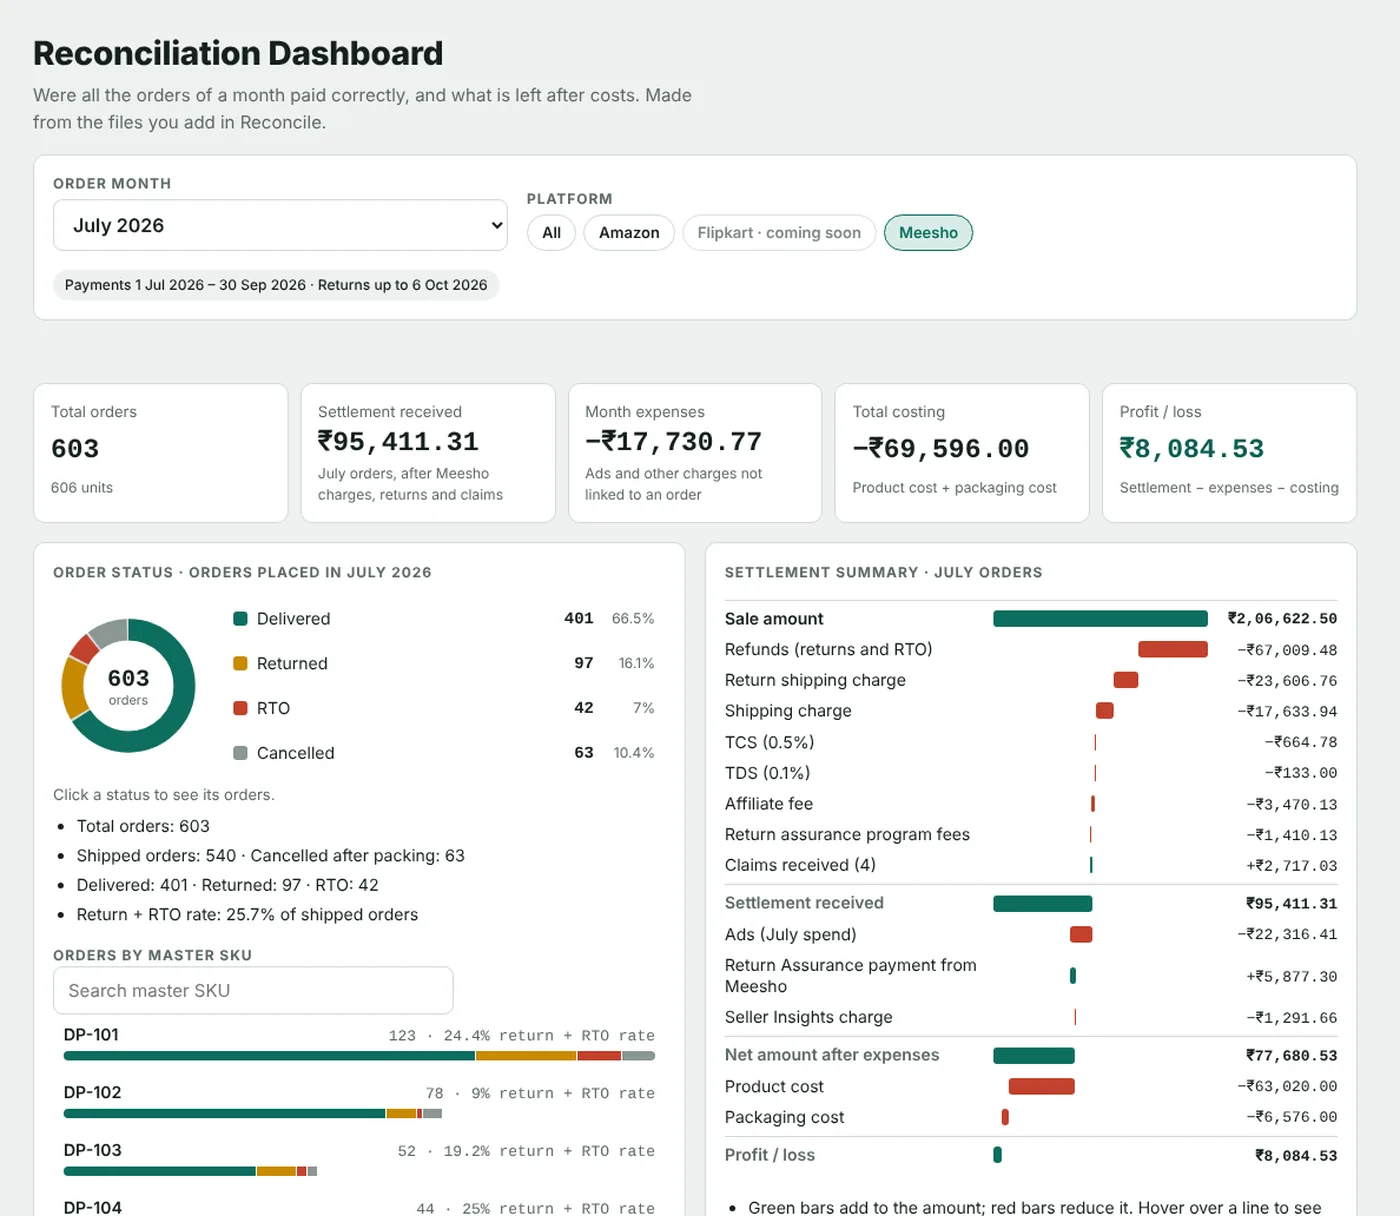Click the green Delivered legend swatch
Screen dimensions: 1400x1216
tap(240, 619)
